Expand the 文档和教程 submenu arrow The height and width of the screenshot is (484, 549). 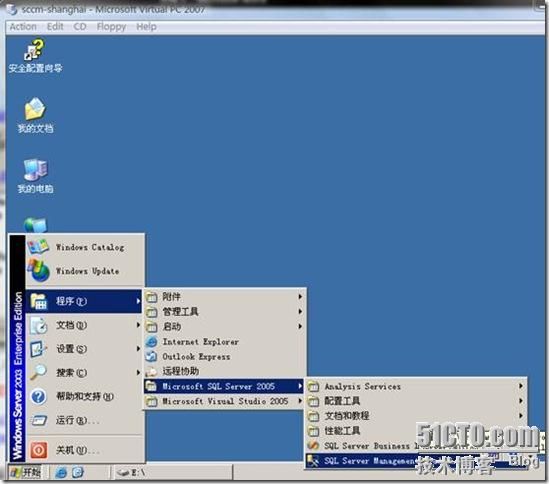[521, 416]
